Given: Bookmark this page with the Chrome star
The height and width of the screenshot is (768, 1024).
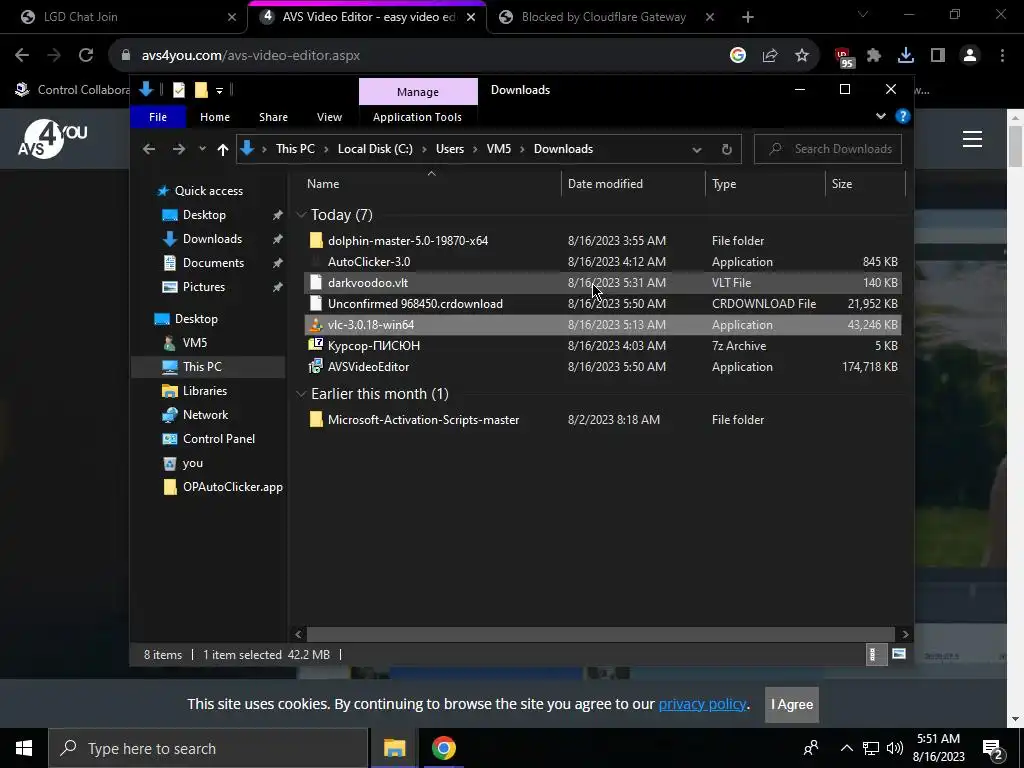Looking at the screenshot, I should click(x=802, y=56).
